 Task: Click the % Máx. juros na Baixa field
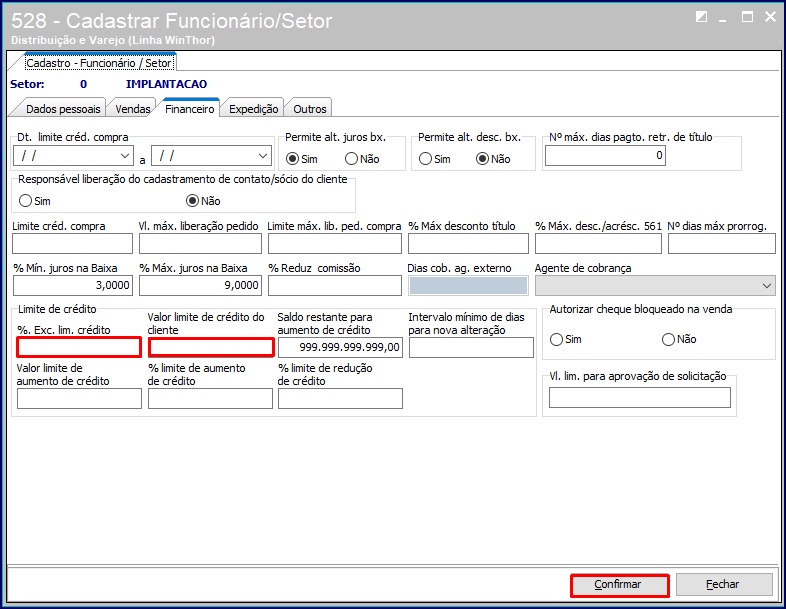[200, 285]
